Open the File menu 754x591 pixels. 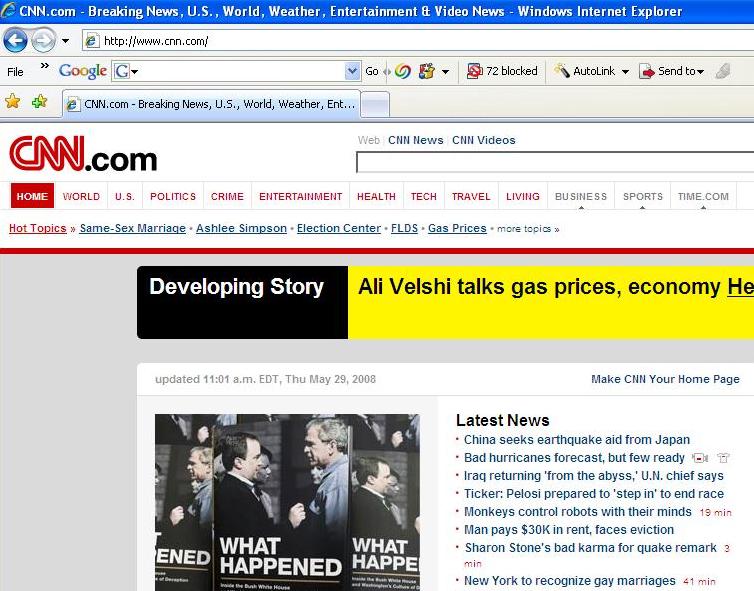(x=15, y=71)
